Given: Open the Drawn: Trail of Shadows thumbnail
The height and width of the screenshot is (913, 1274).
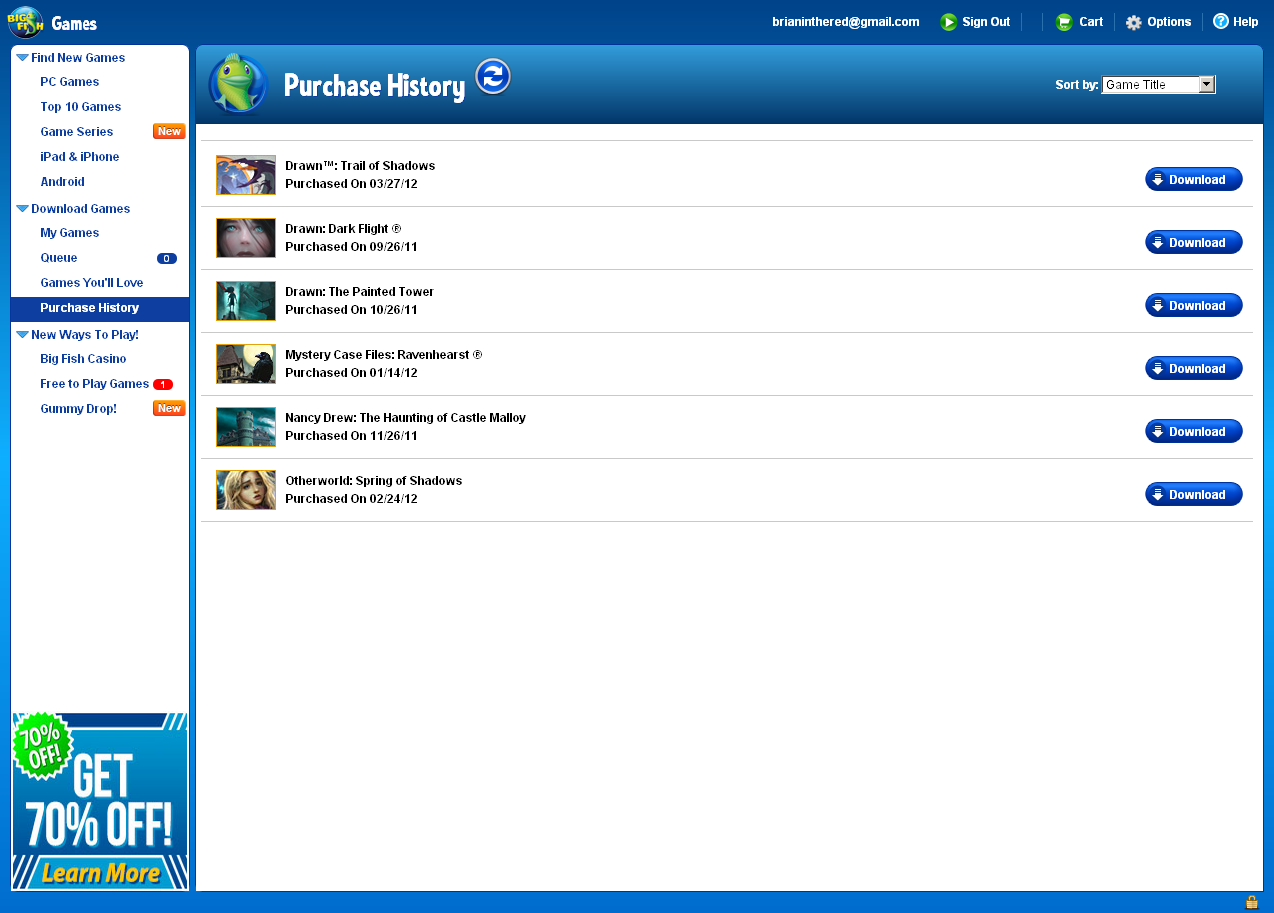Looking at the screenshot, I should pyautogui.click(x=246, y=175).
